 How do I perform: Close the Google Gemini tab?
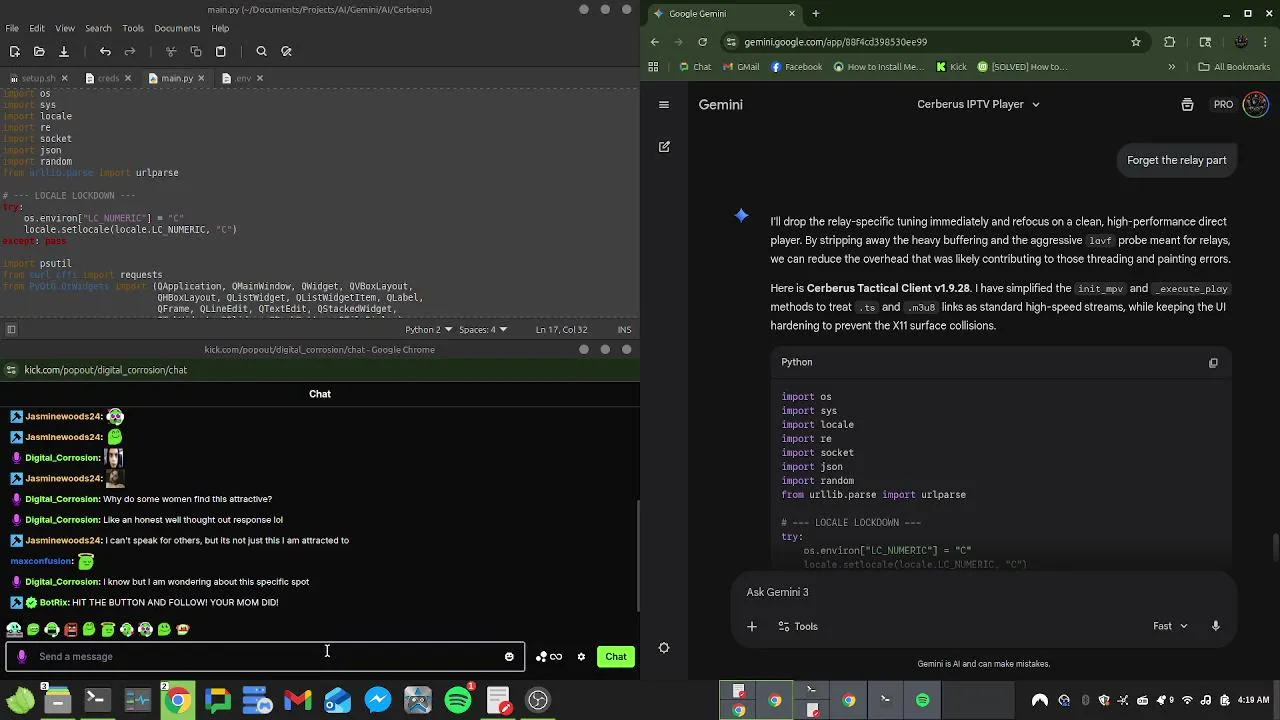(x=792, y=13)
